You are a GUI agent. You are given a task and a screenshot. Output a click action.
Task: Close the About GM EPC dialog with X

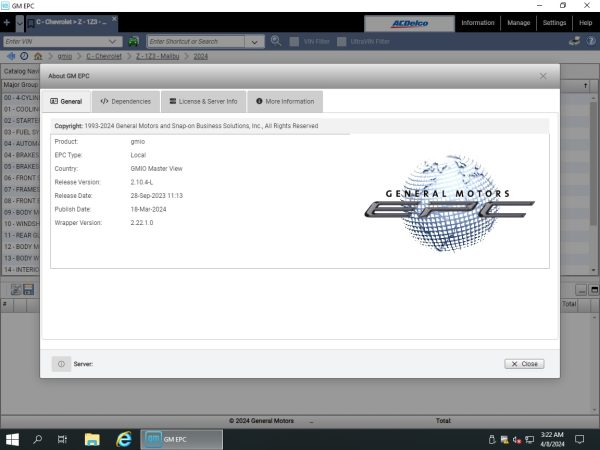(x=543, y=76)
